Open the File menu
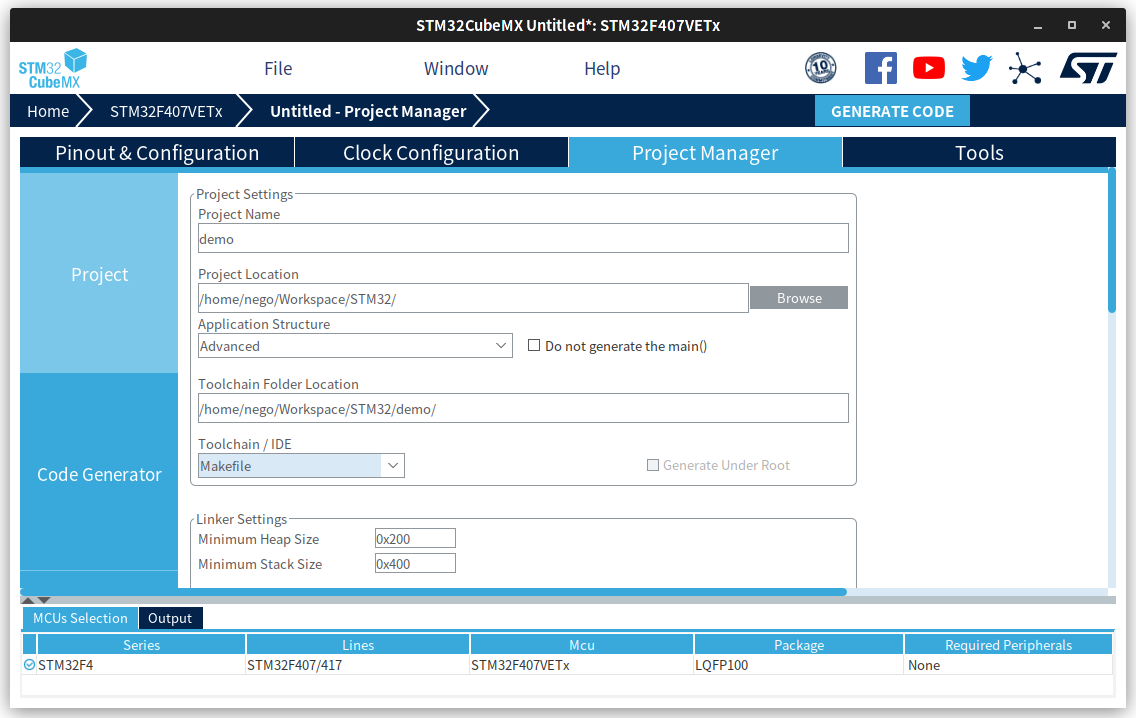This screenshot has width=1136, height=718. pyautogui.click(x=278, y=69)
